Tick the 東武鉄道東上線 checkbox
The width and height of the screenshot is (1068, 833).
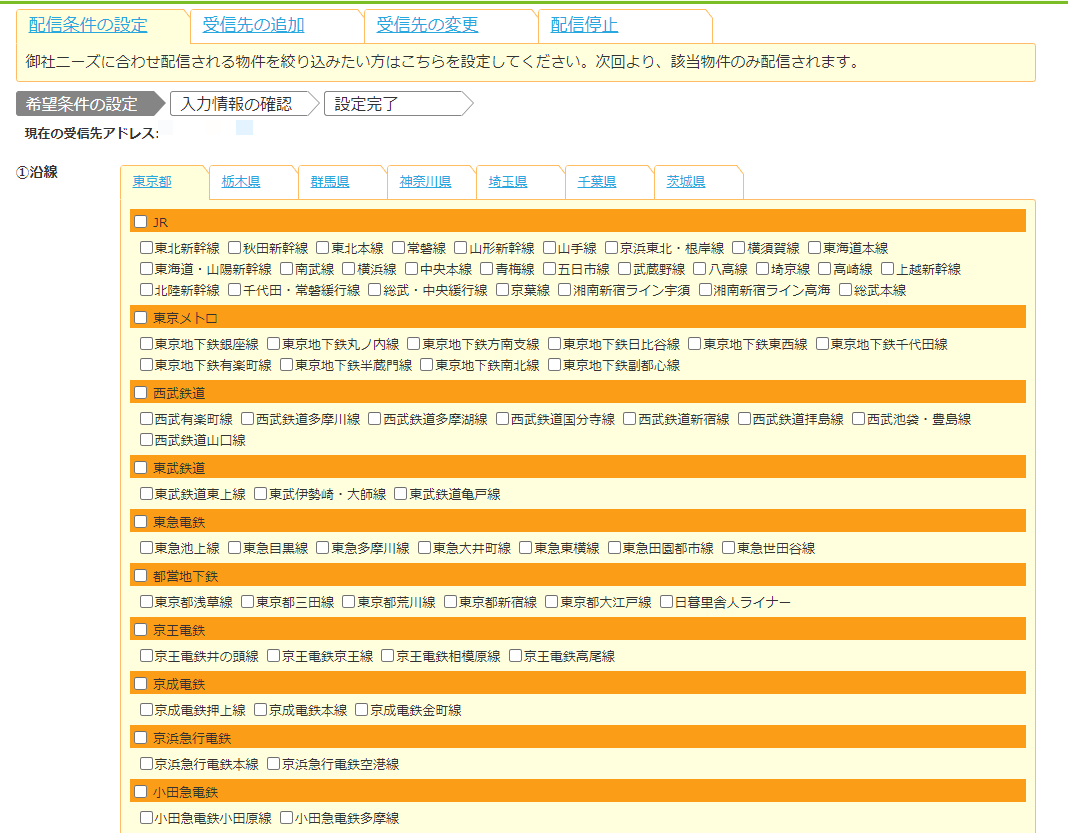[x=146, y=493]
